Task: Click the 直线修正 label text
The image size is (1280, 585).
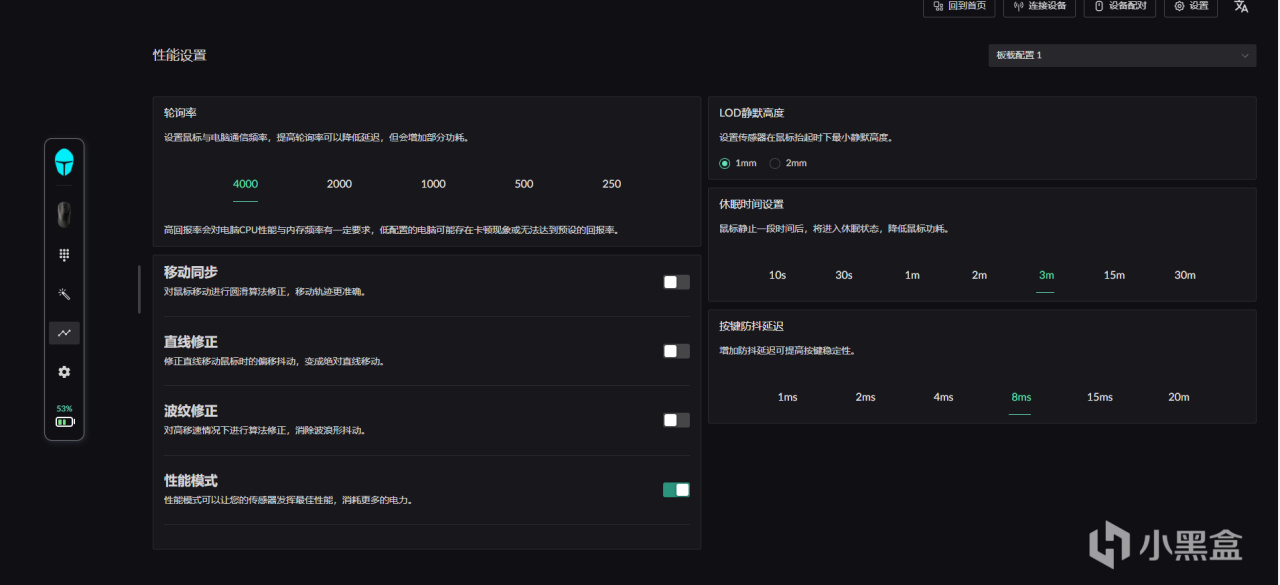Action: coord(190,341)
